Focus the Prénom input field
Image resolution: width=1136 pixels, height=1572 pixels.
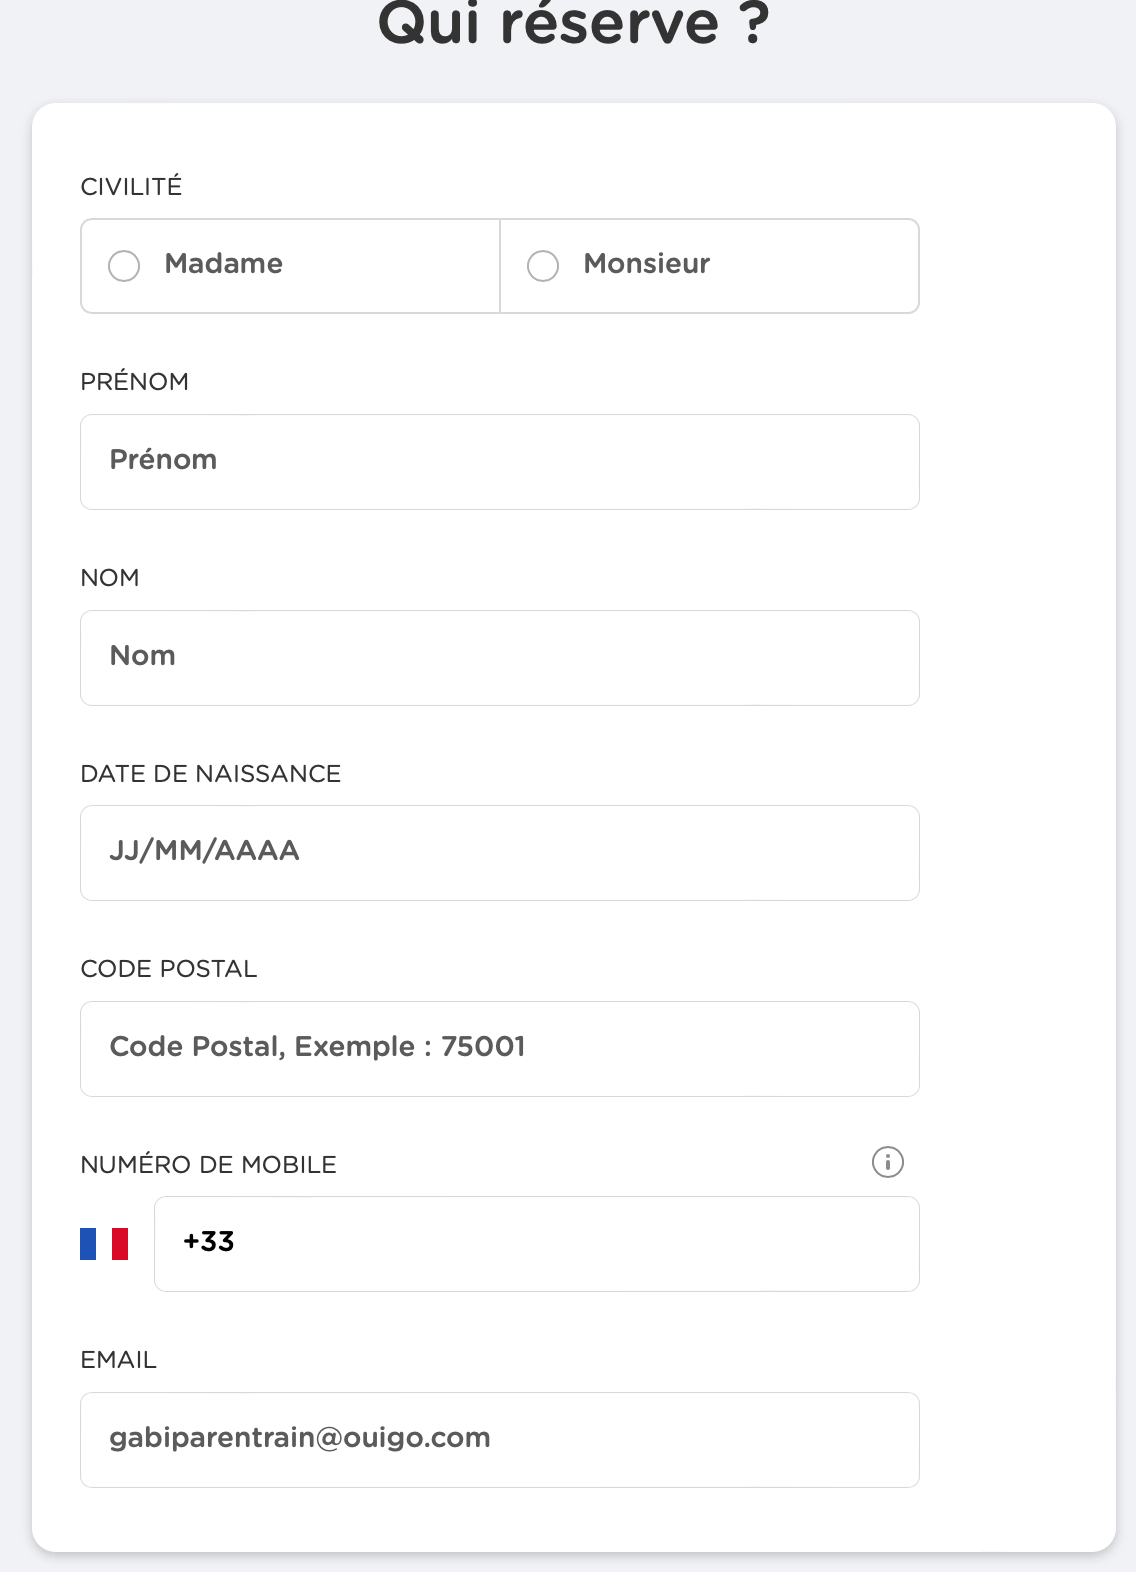coord(500,462)
